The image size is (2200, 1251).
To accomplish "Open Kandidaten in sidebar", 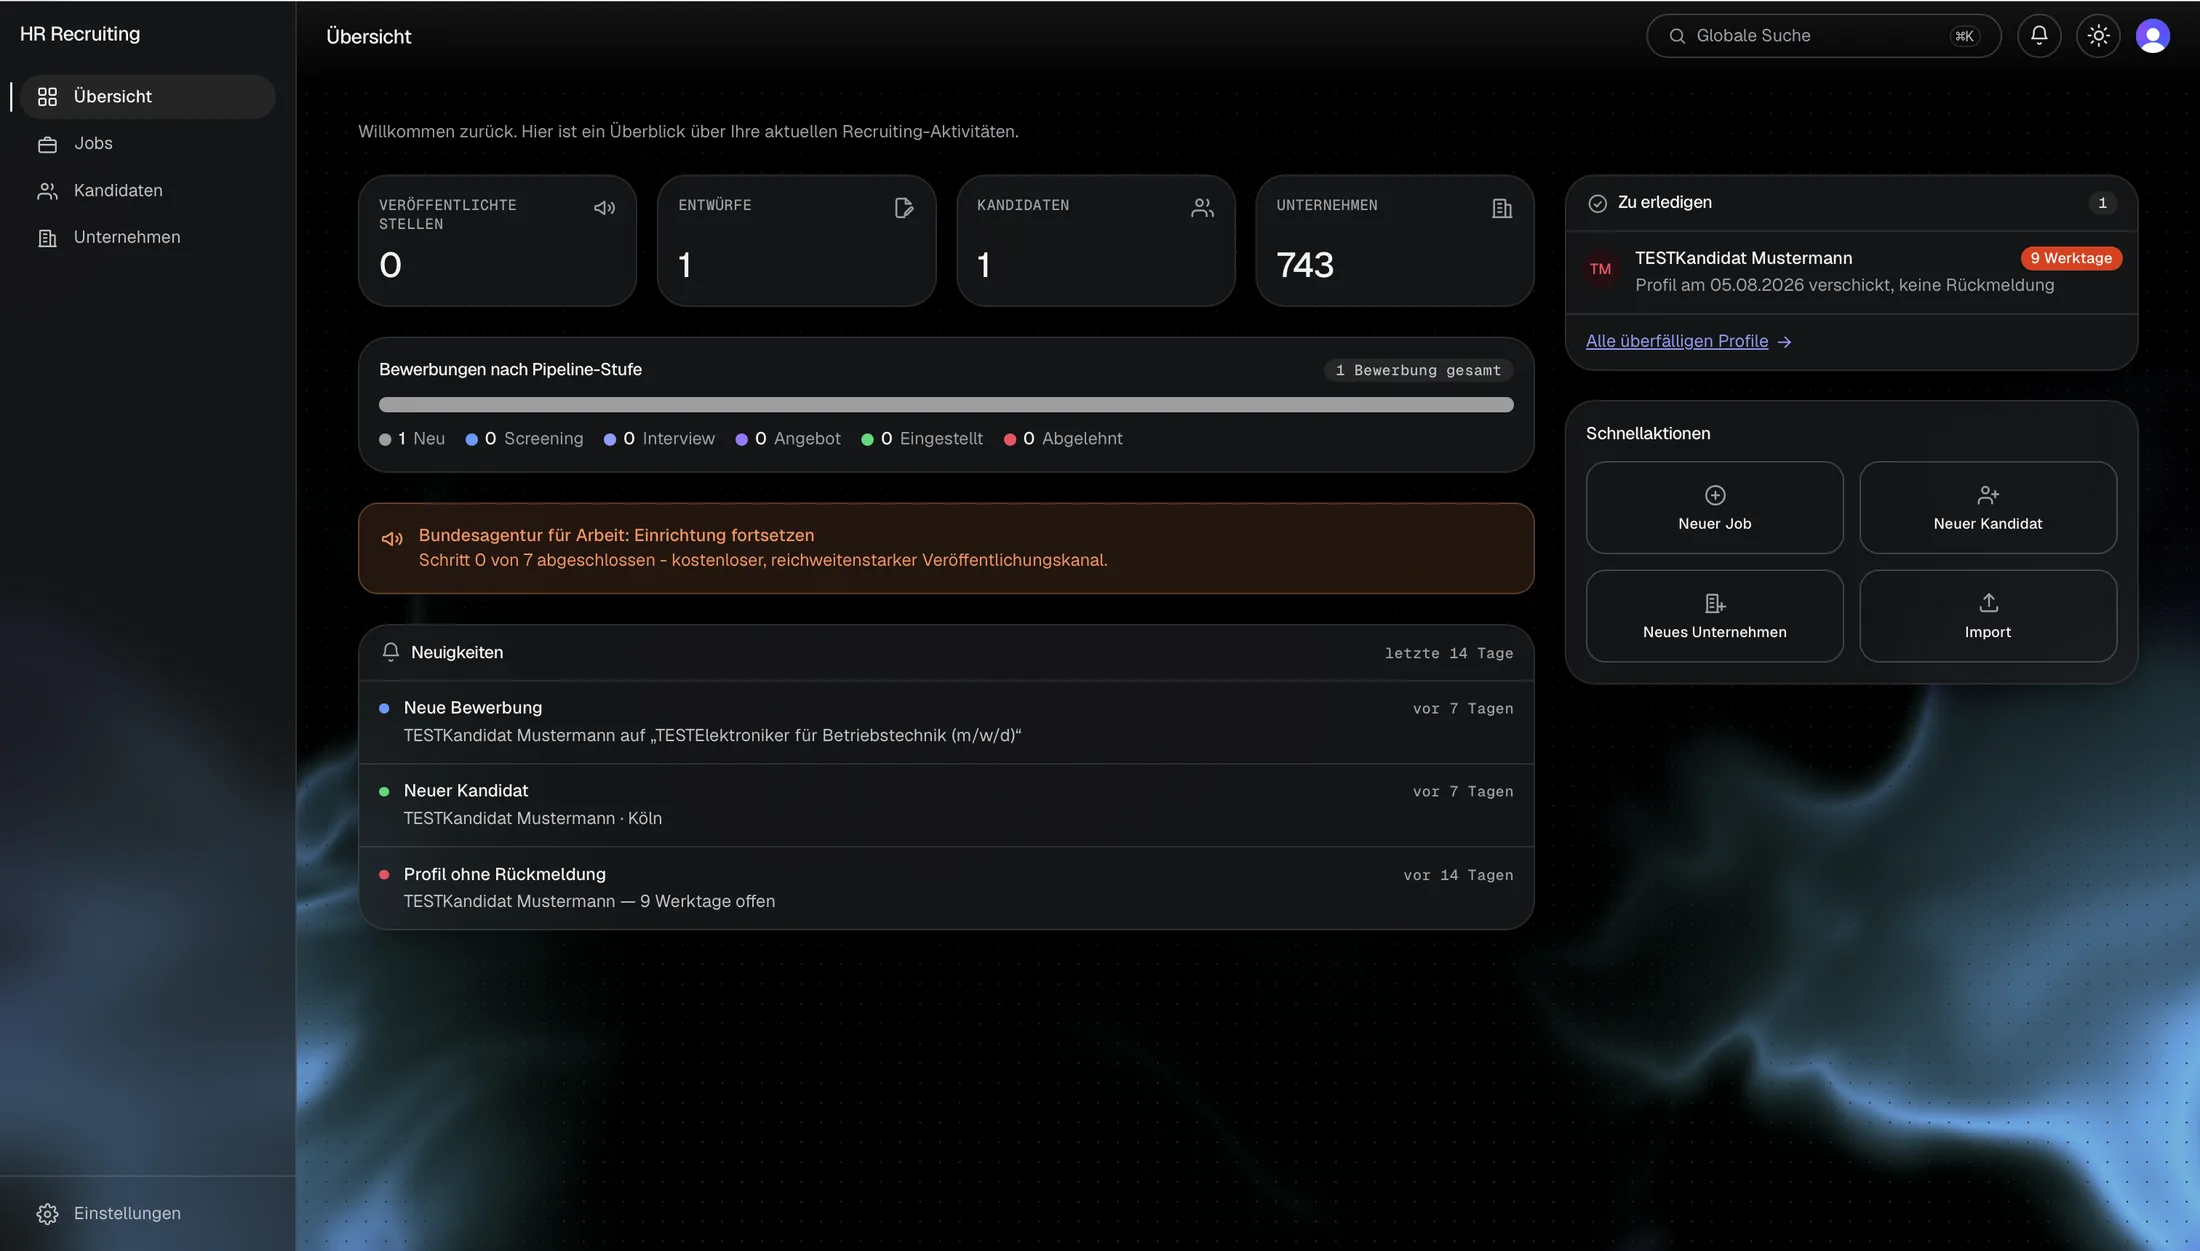I will [x=147, y=190].
